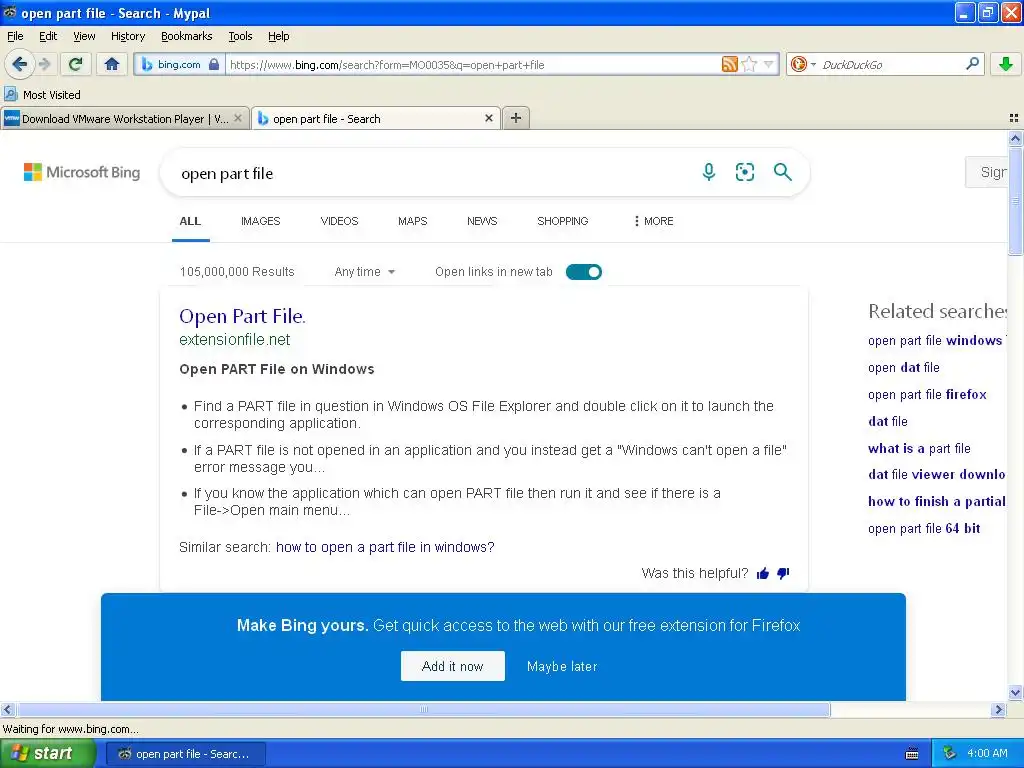Switch to the VIDEOS results tab

click(339, 221)
